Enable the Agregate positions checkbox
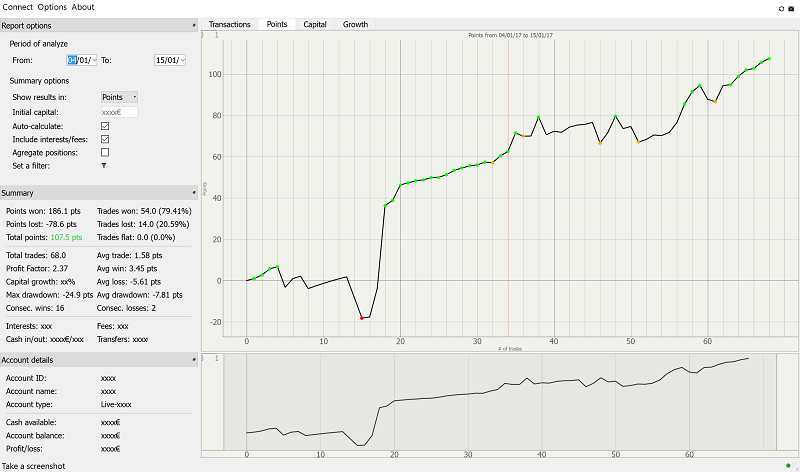 tap(105, 153)
